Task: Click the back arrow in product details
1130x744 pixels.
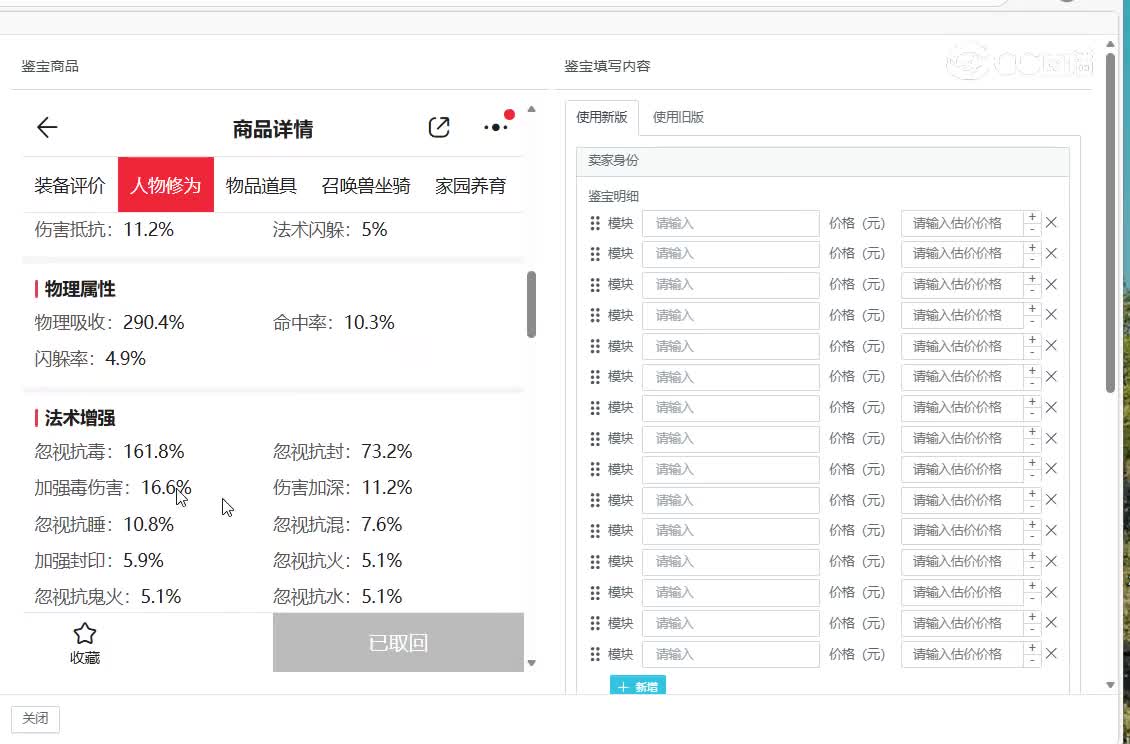Action: pyautogui.click(x=47, y=127)
